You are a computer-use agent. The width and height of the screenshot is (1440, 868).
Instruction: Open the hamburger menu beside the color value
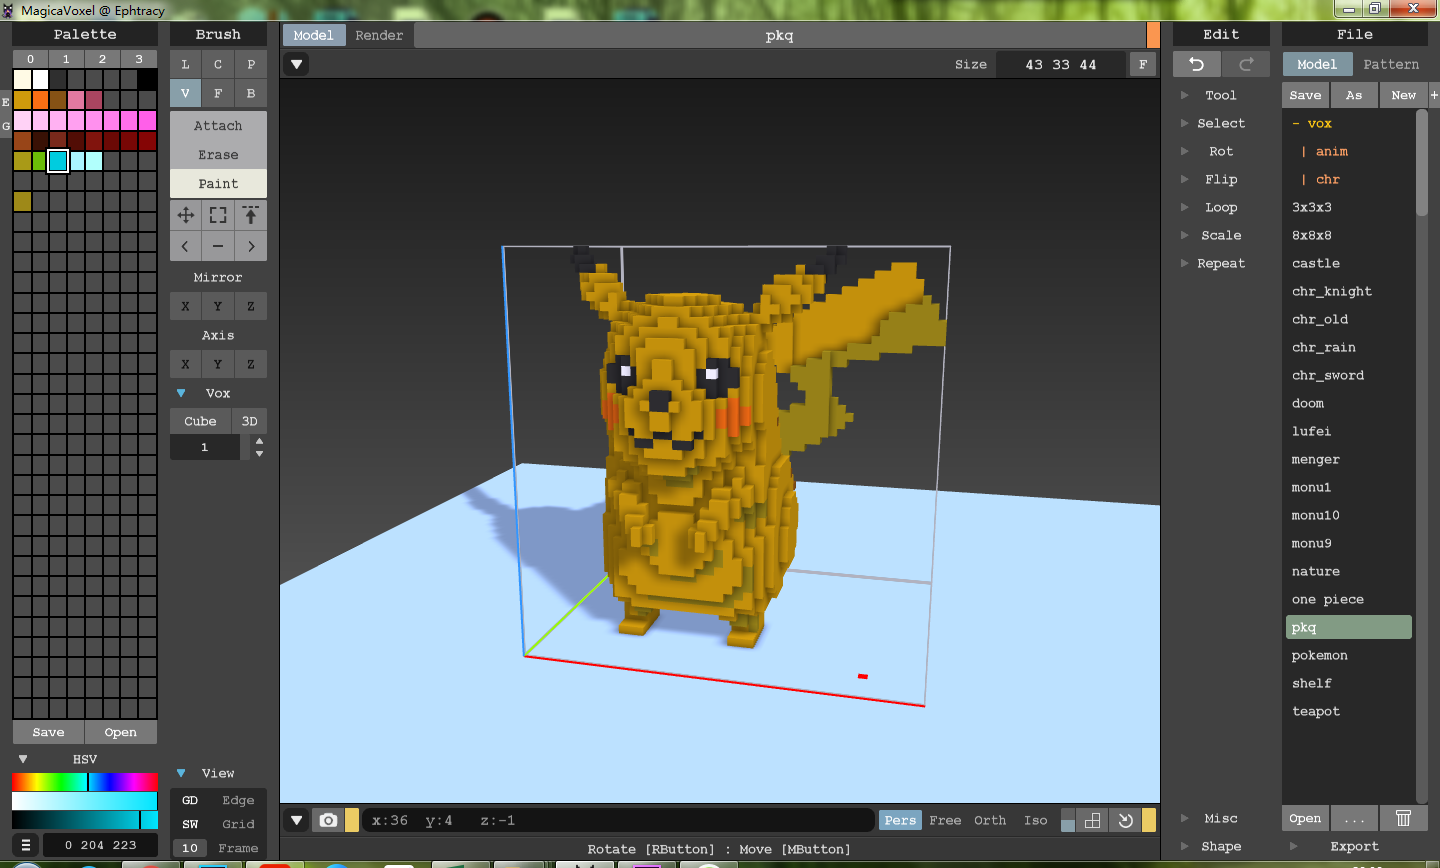(x=26, y=845)
